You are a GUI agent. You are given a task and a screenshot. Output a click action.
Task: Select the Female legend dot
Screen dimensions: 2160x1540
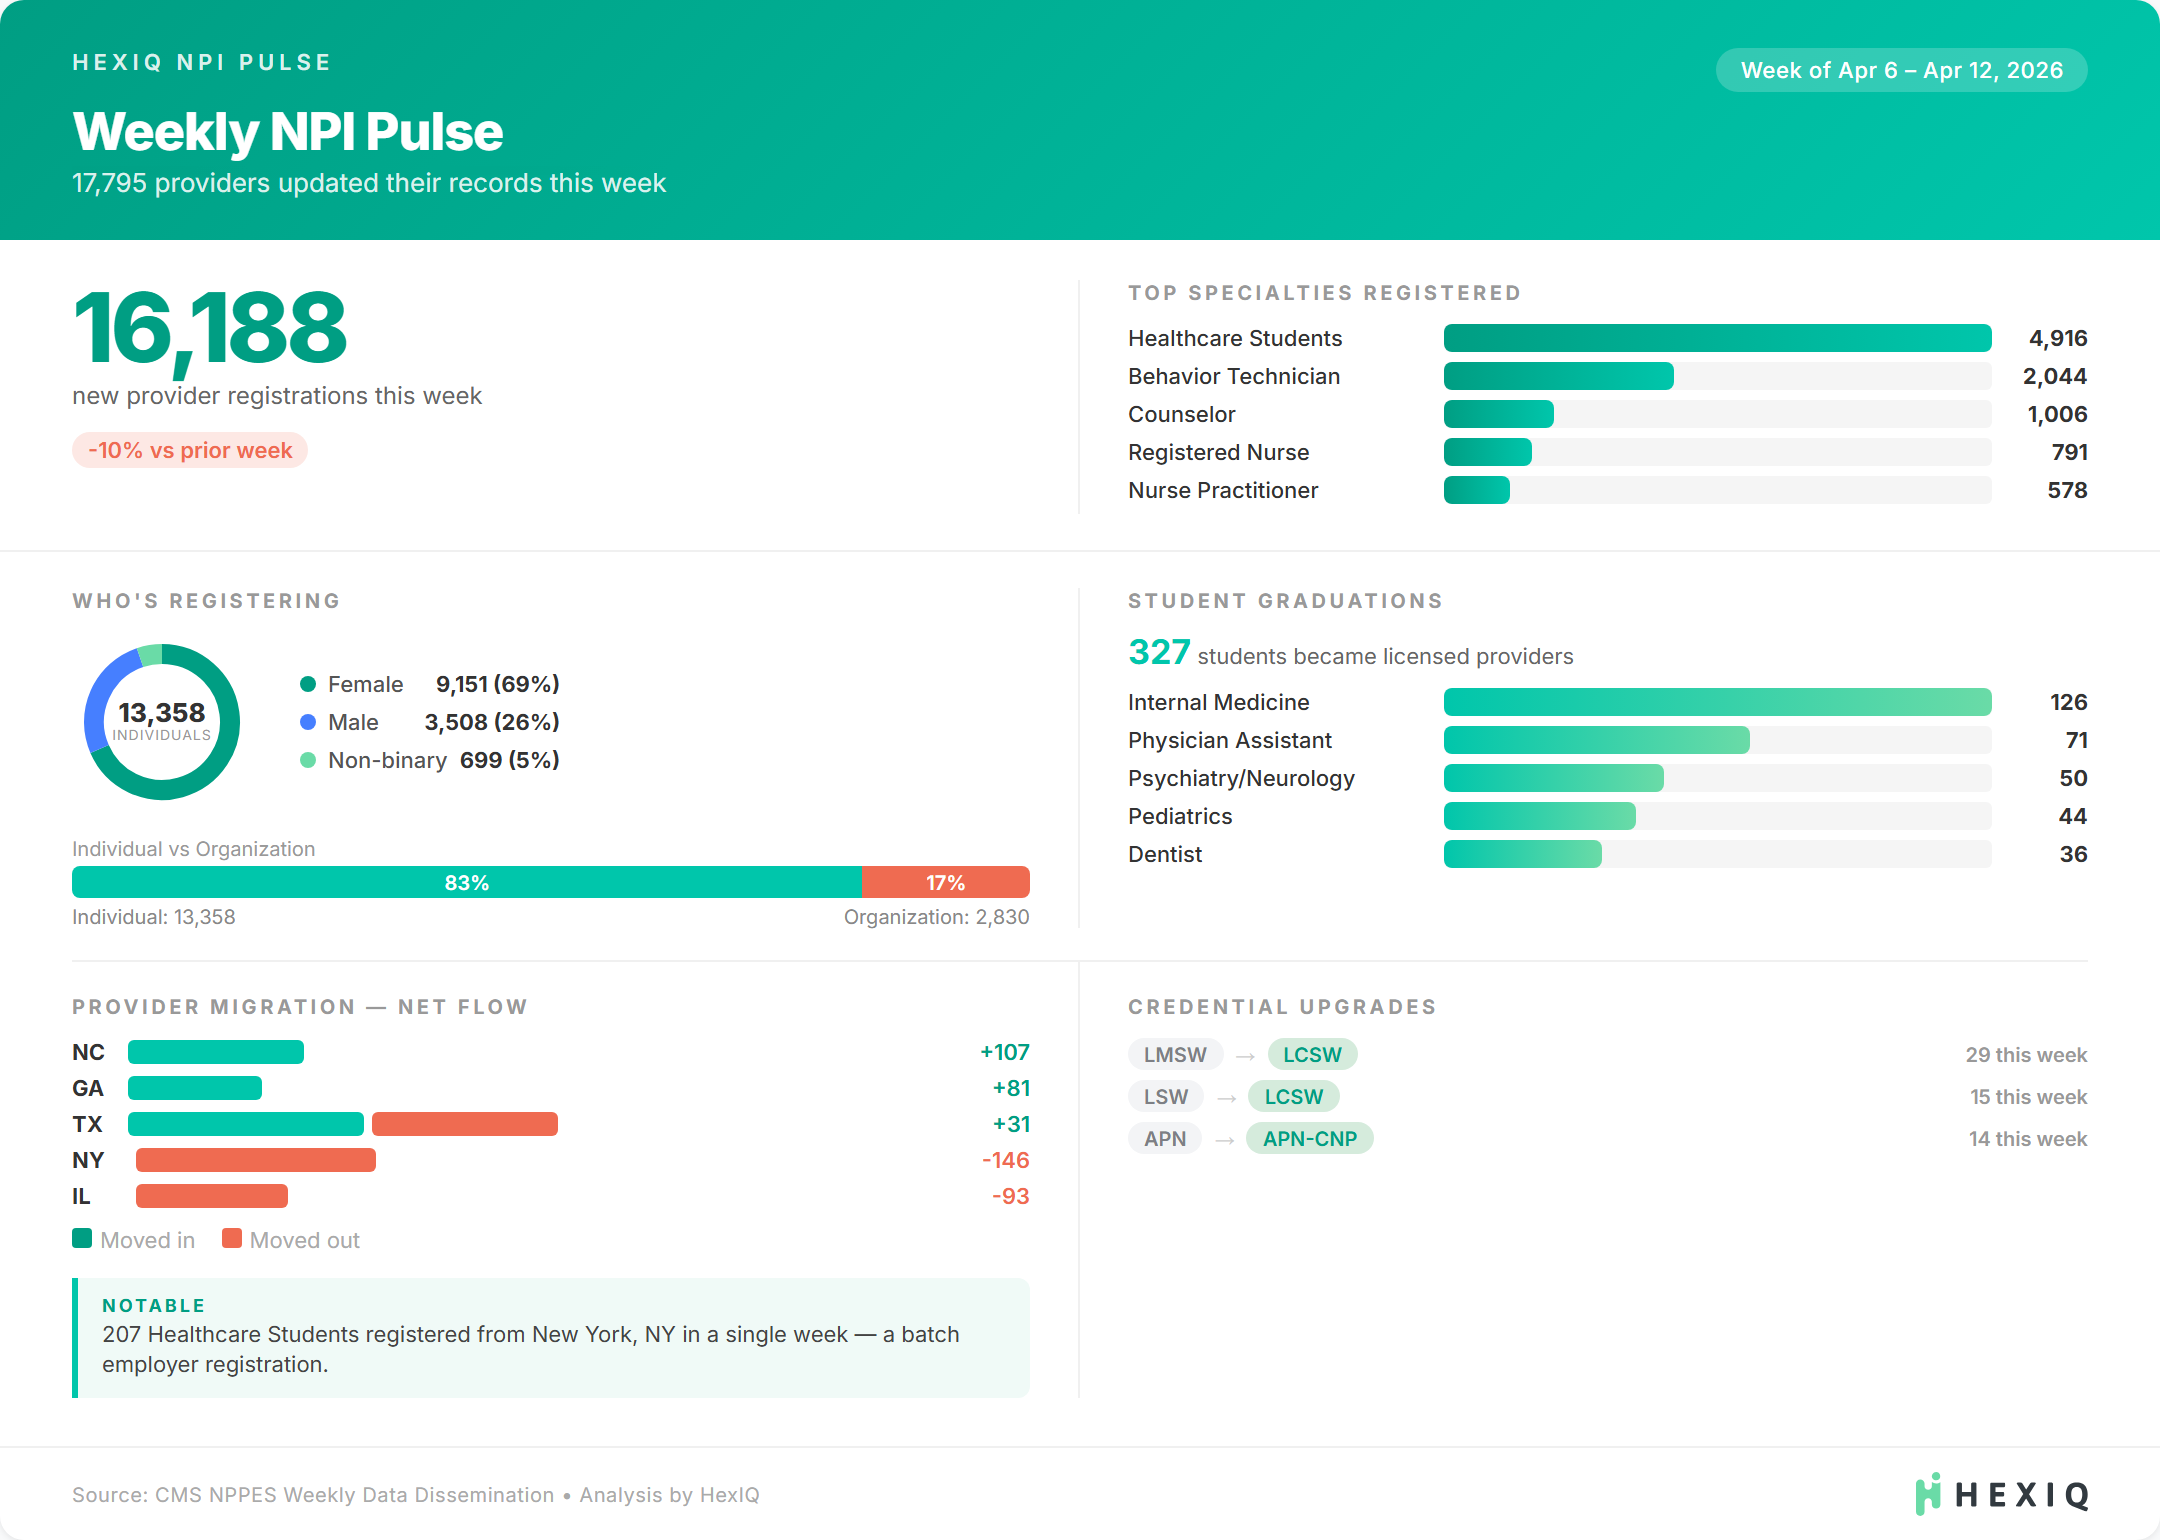pyautogui.click(x=307, y=684)
